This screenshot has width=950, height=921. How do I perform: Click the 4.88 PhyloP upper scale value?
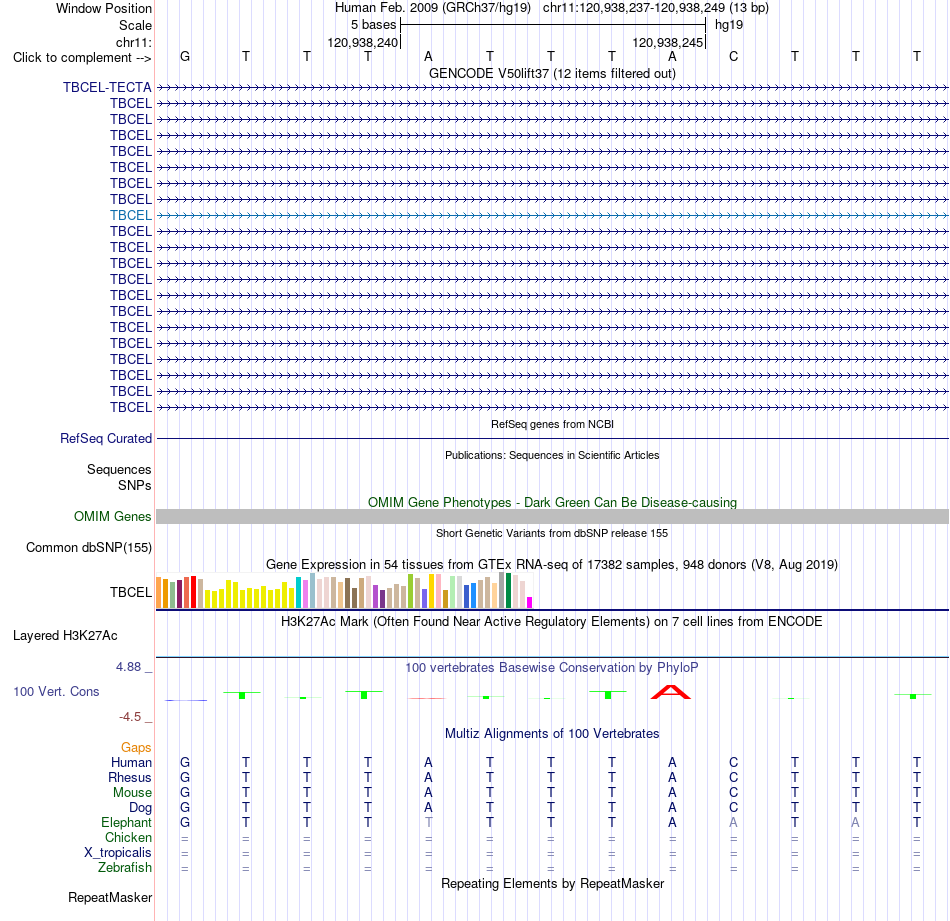tap(128, 667)
